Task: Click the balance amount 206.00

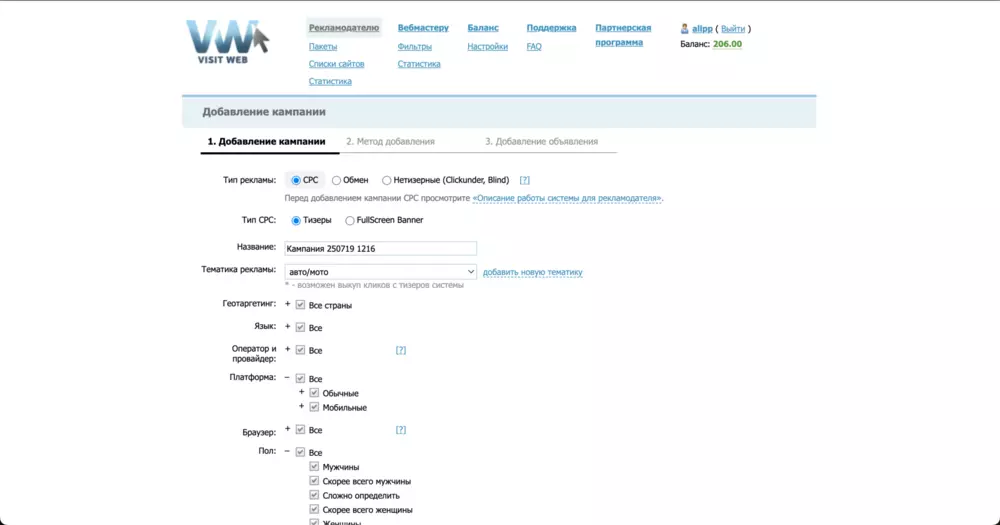Action: point(727,44)
